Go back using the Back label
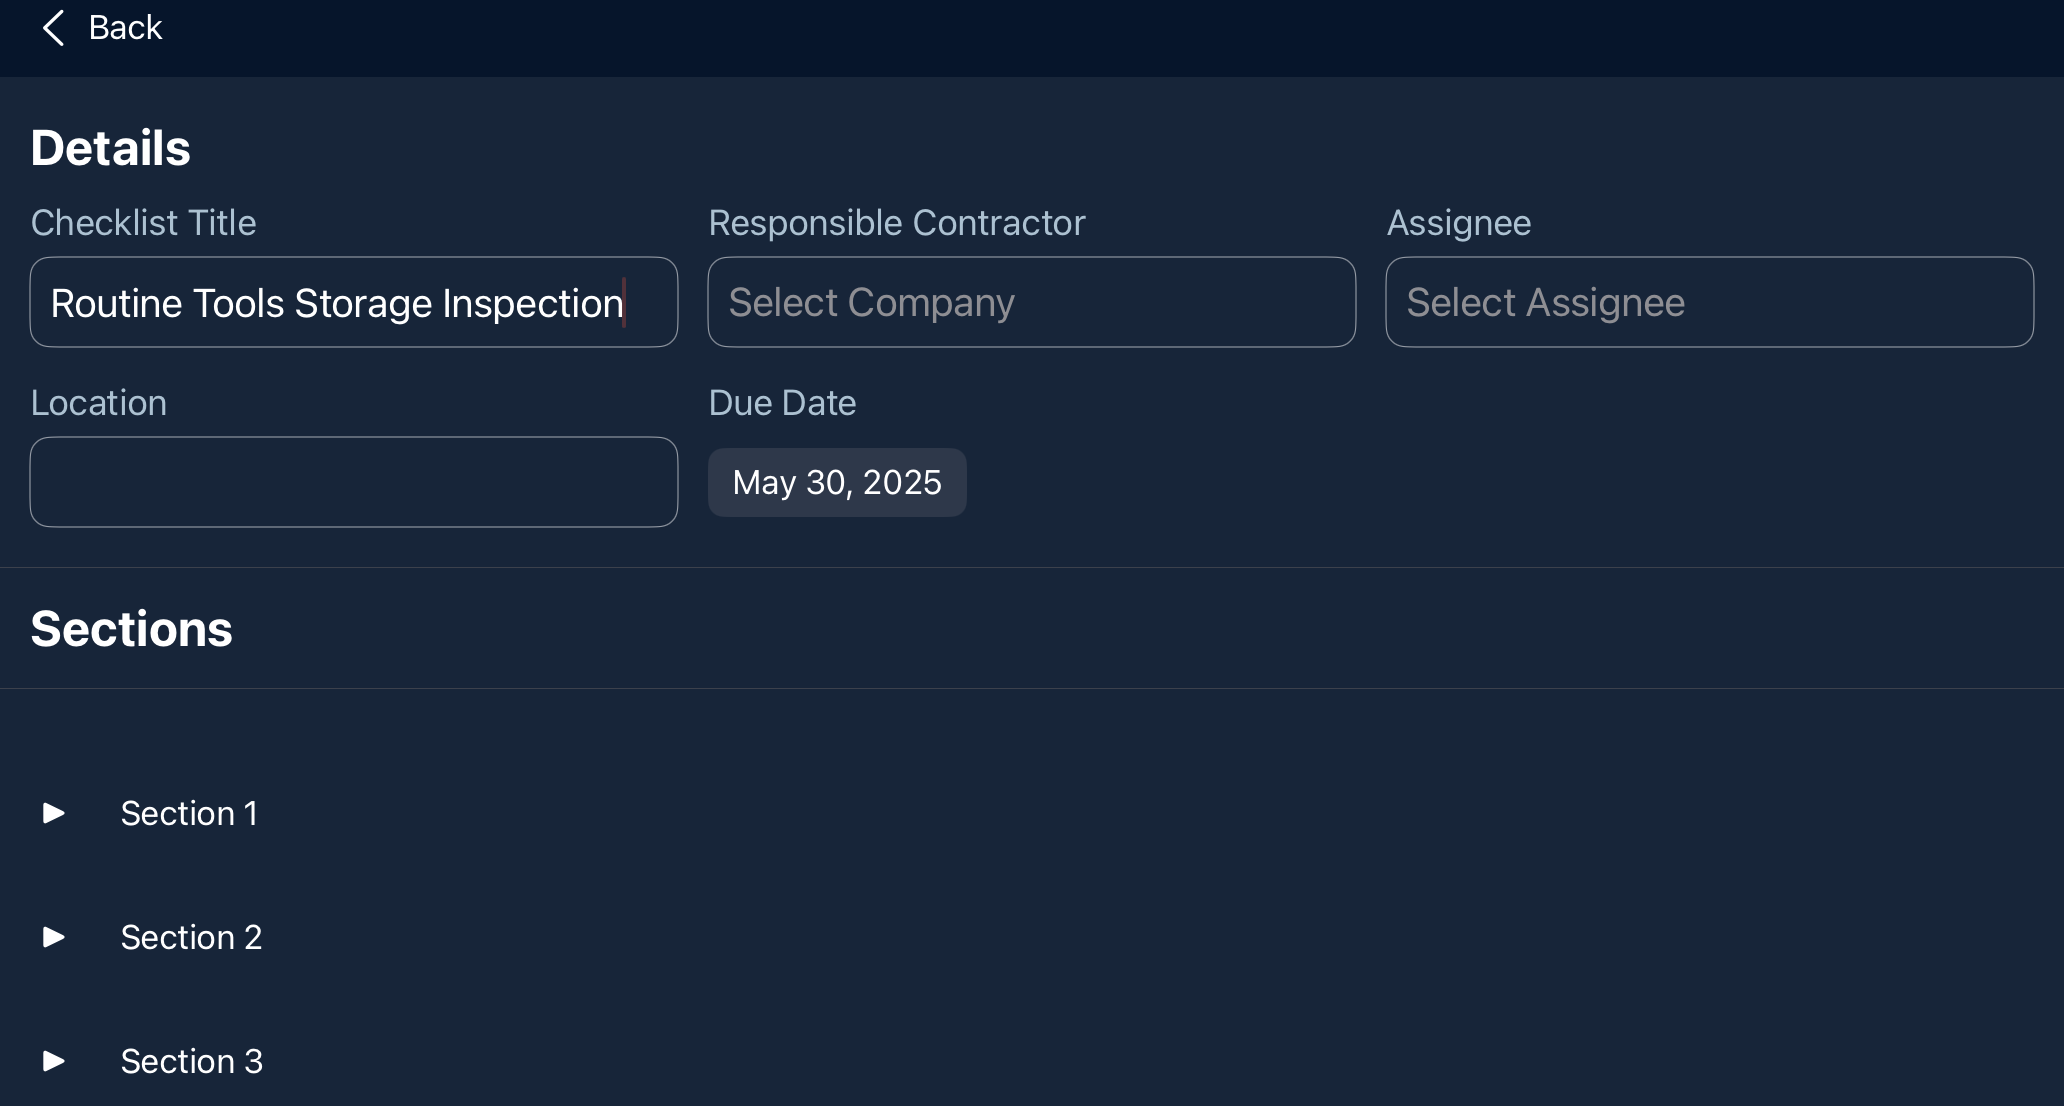 125,28
